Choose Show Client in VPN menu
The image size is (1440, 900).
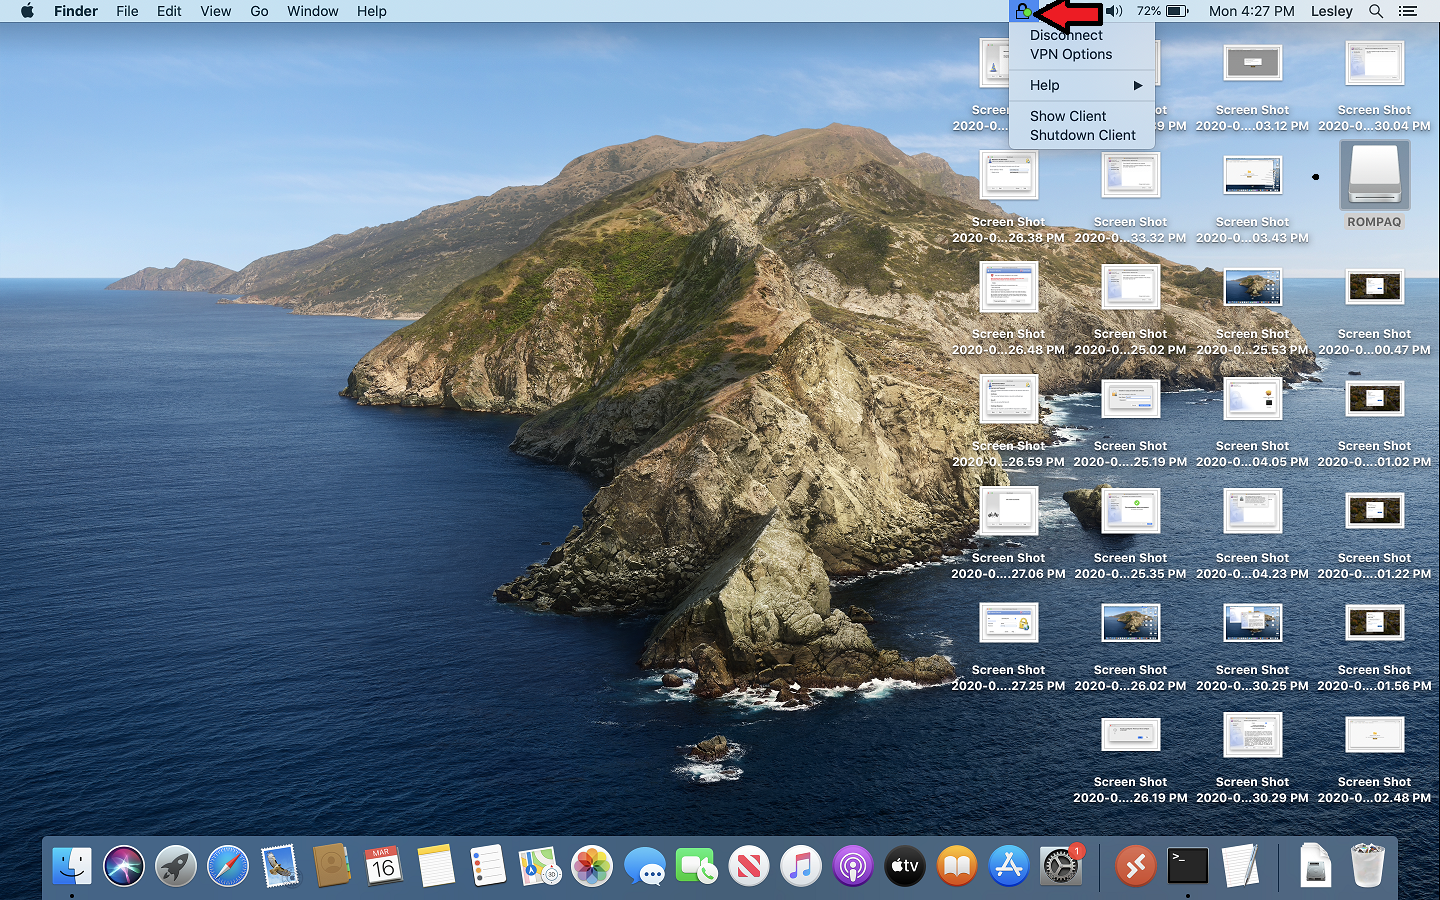(1068, 116)
